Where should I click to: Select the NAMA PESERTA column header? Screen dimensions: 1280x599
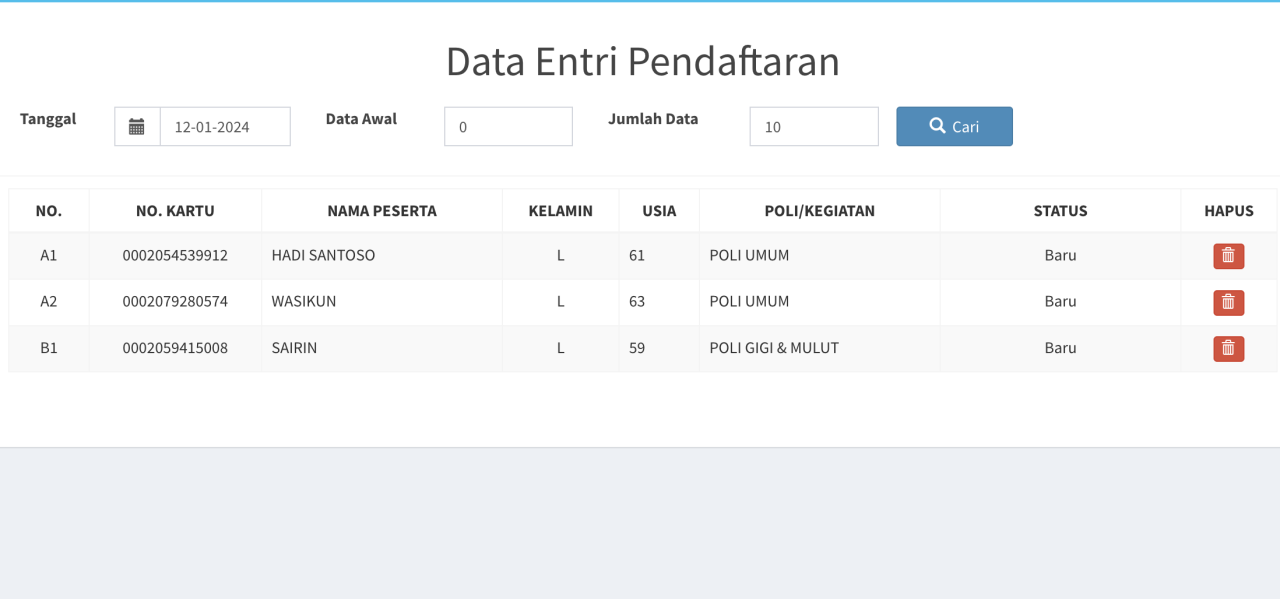(x=381, y=211)
